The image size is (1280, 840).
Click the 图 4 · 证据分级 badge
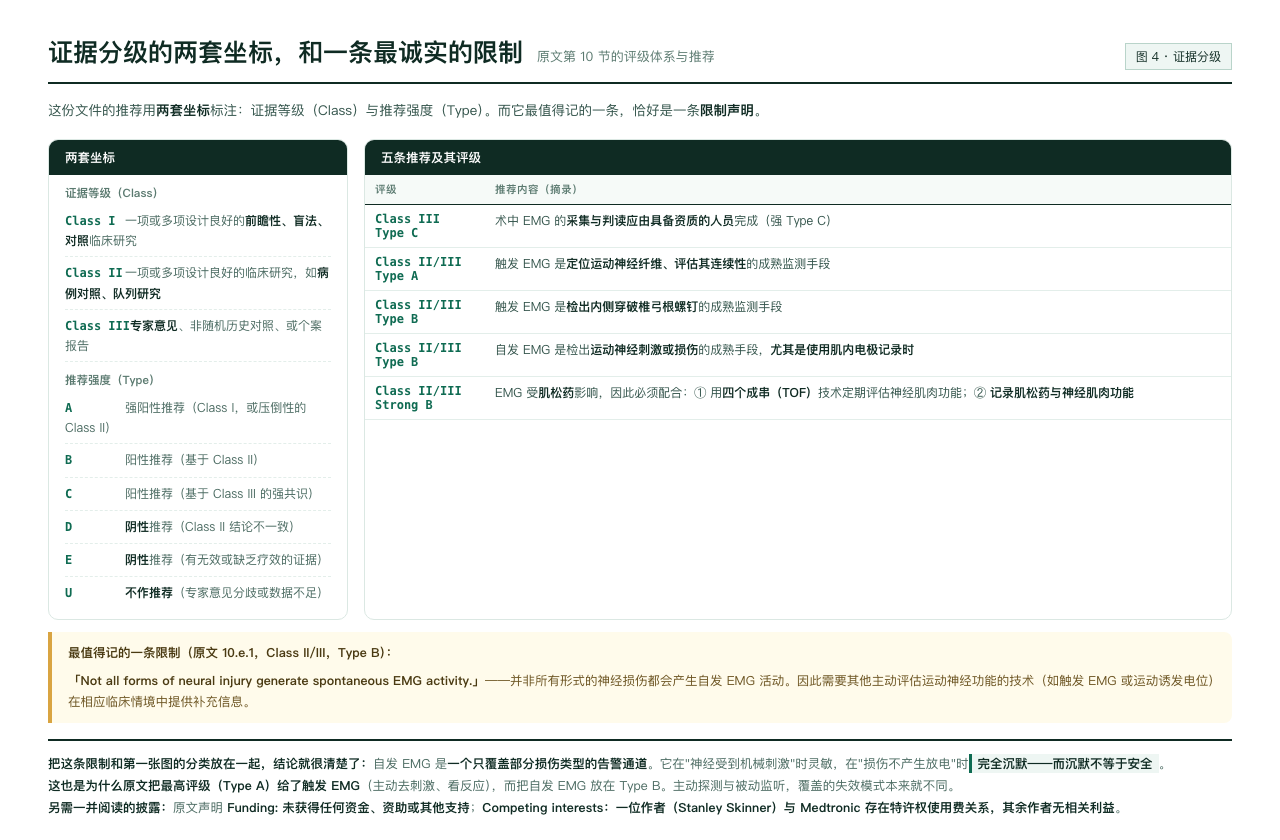pyautogui.click(x=1178, y=57)
